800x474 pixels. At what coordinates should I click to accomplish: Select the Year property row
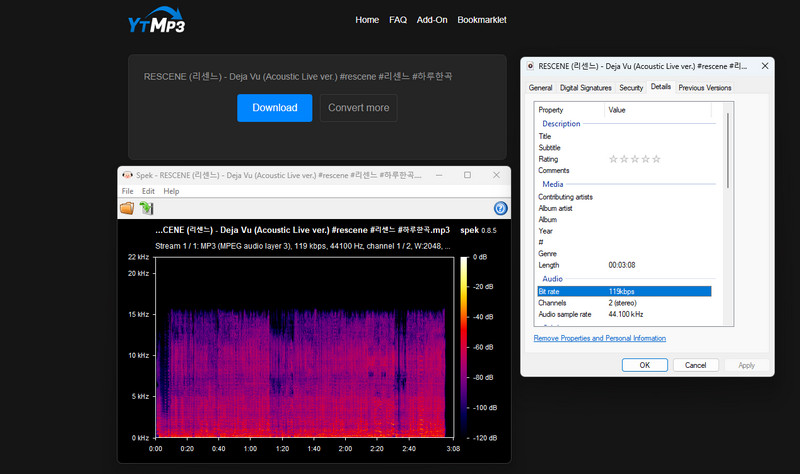coord(624,231)
